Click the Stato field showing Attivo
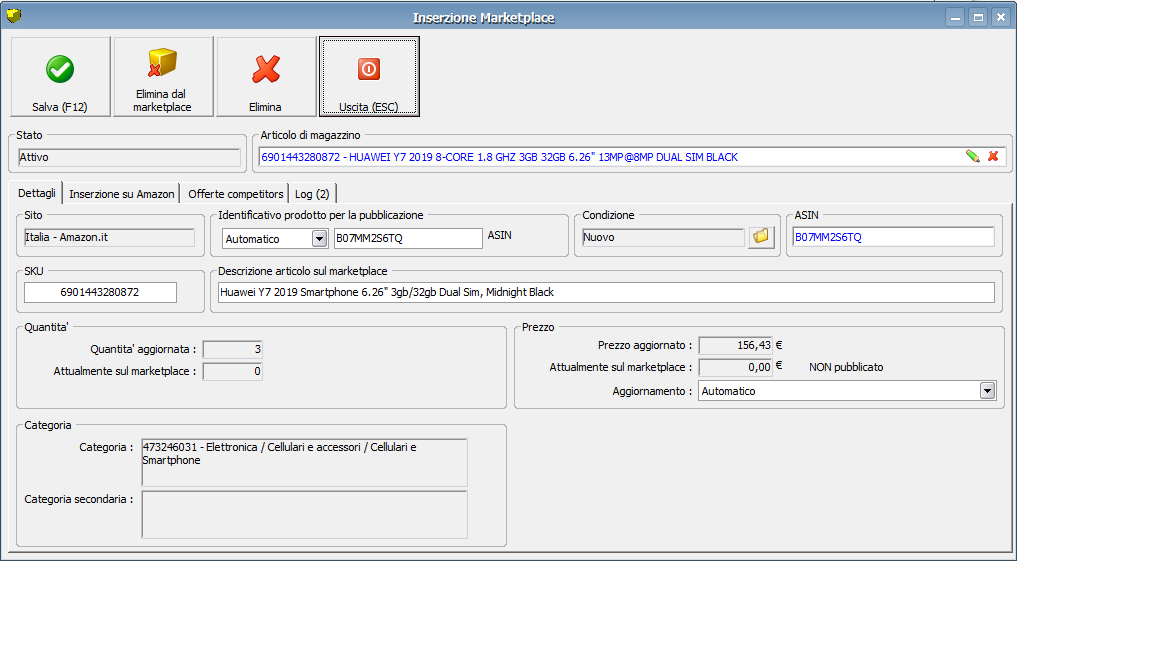 point(129,157)
